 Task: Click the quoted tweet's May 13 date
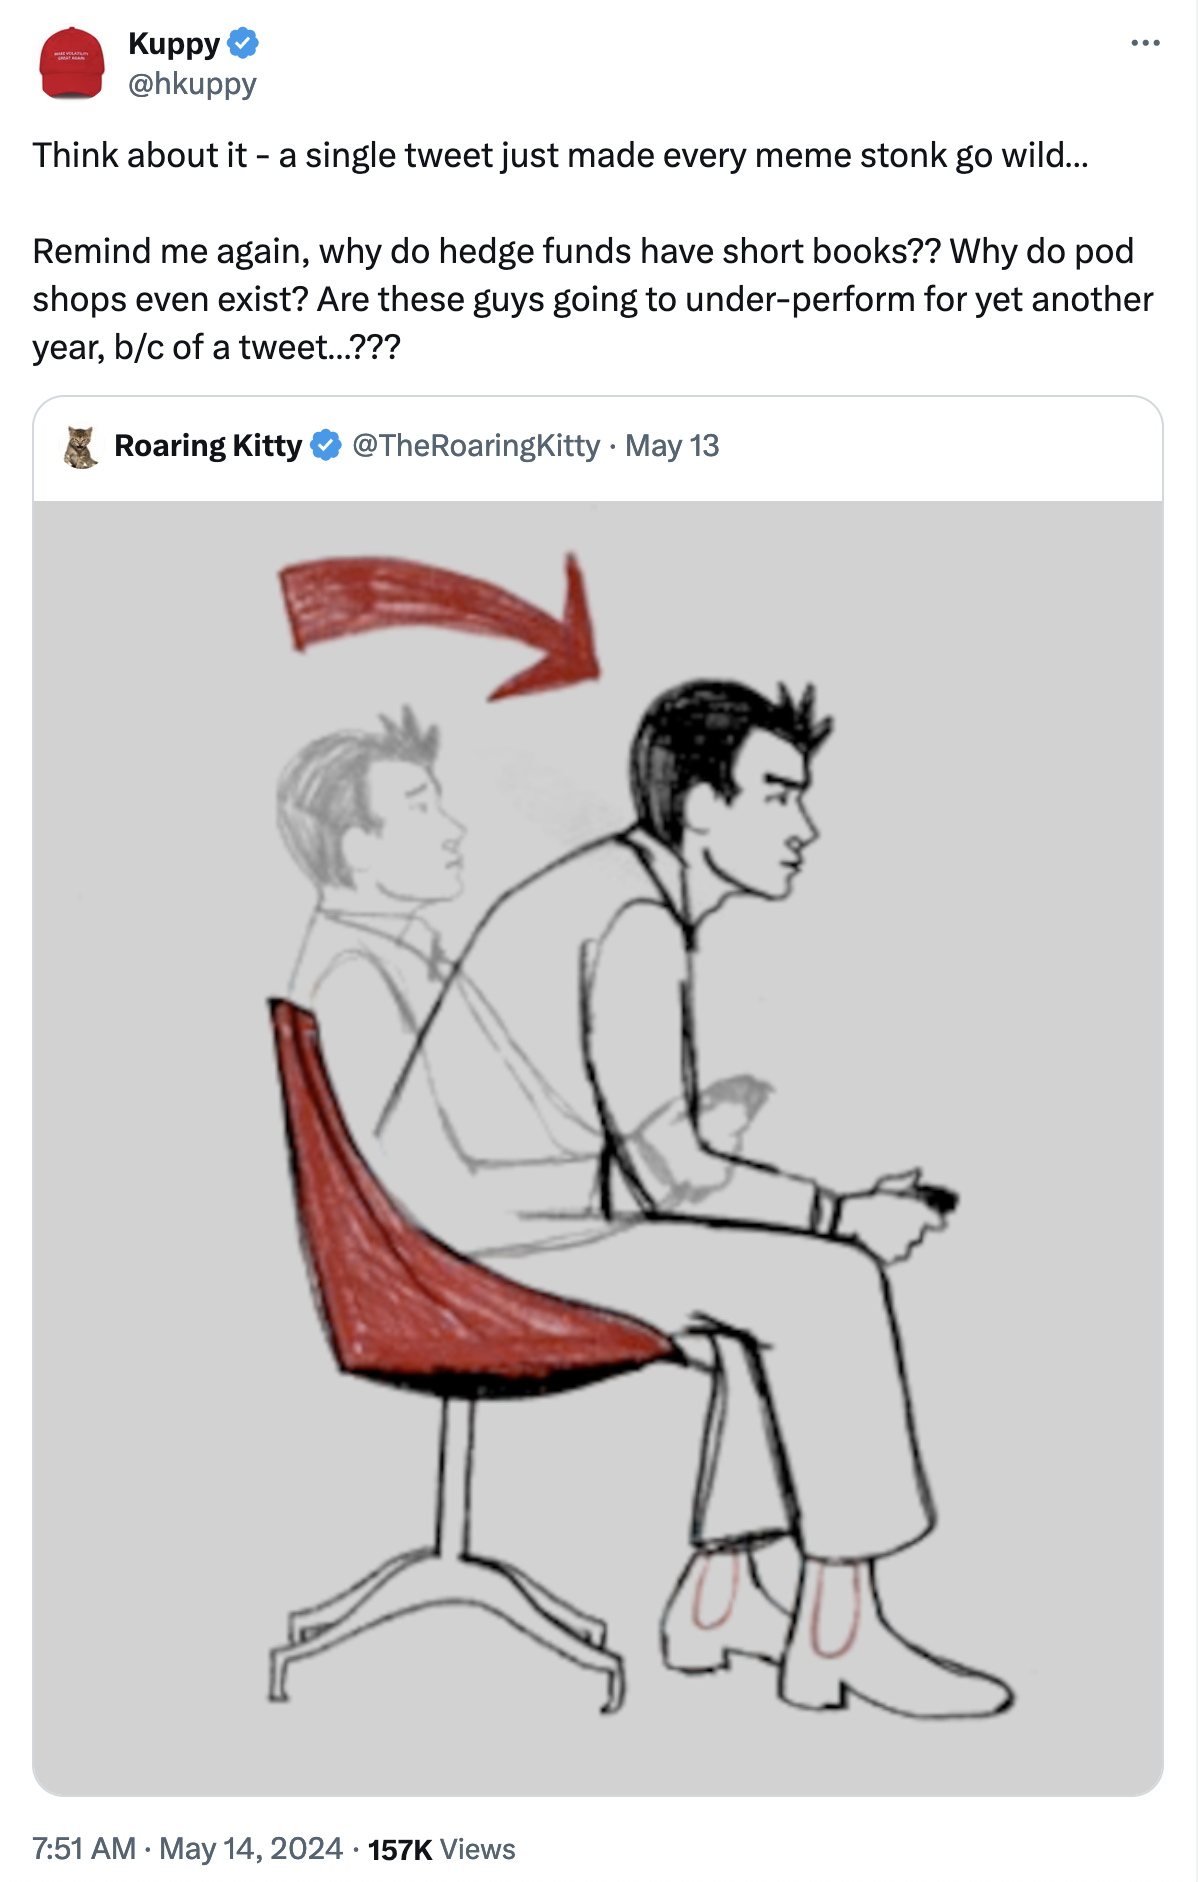point(672,445)
